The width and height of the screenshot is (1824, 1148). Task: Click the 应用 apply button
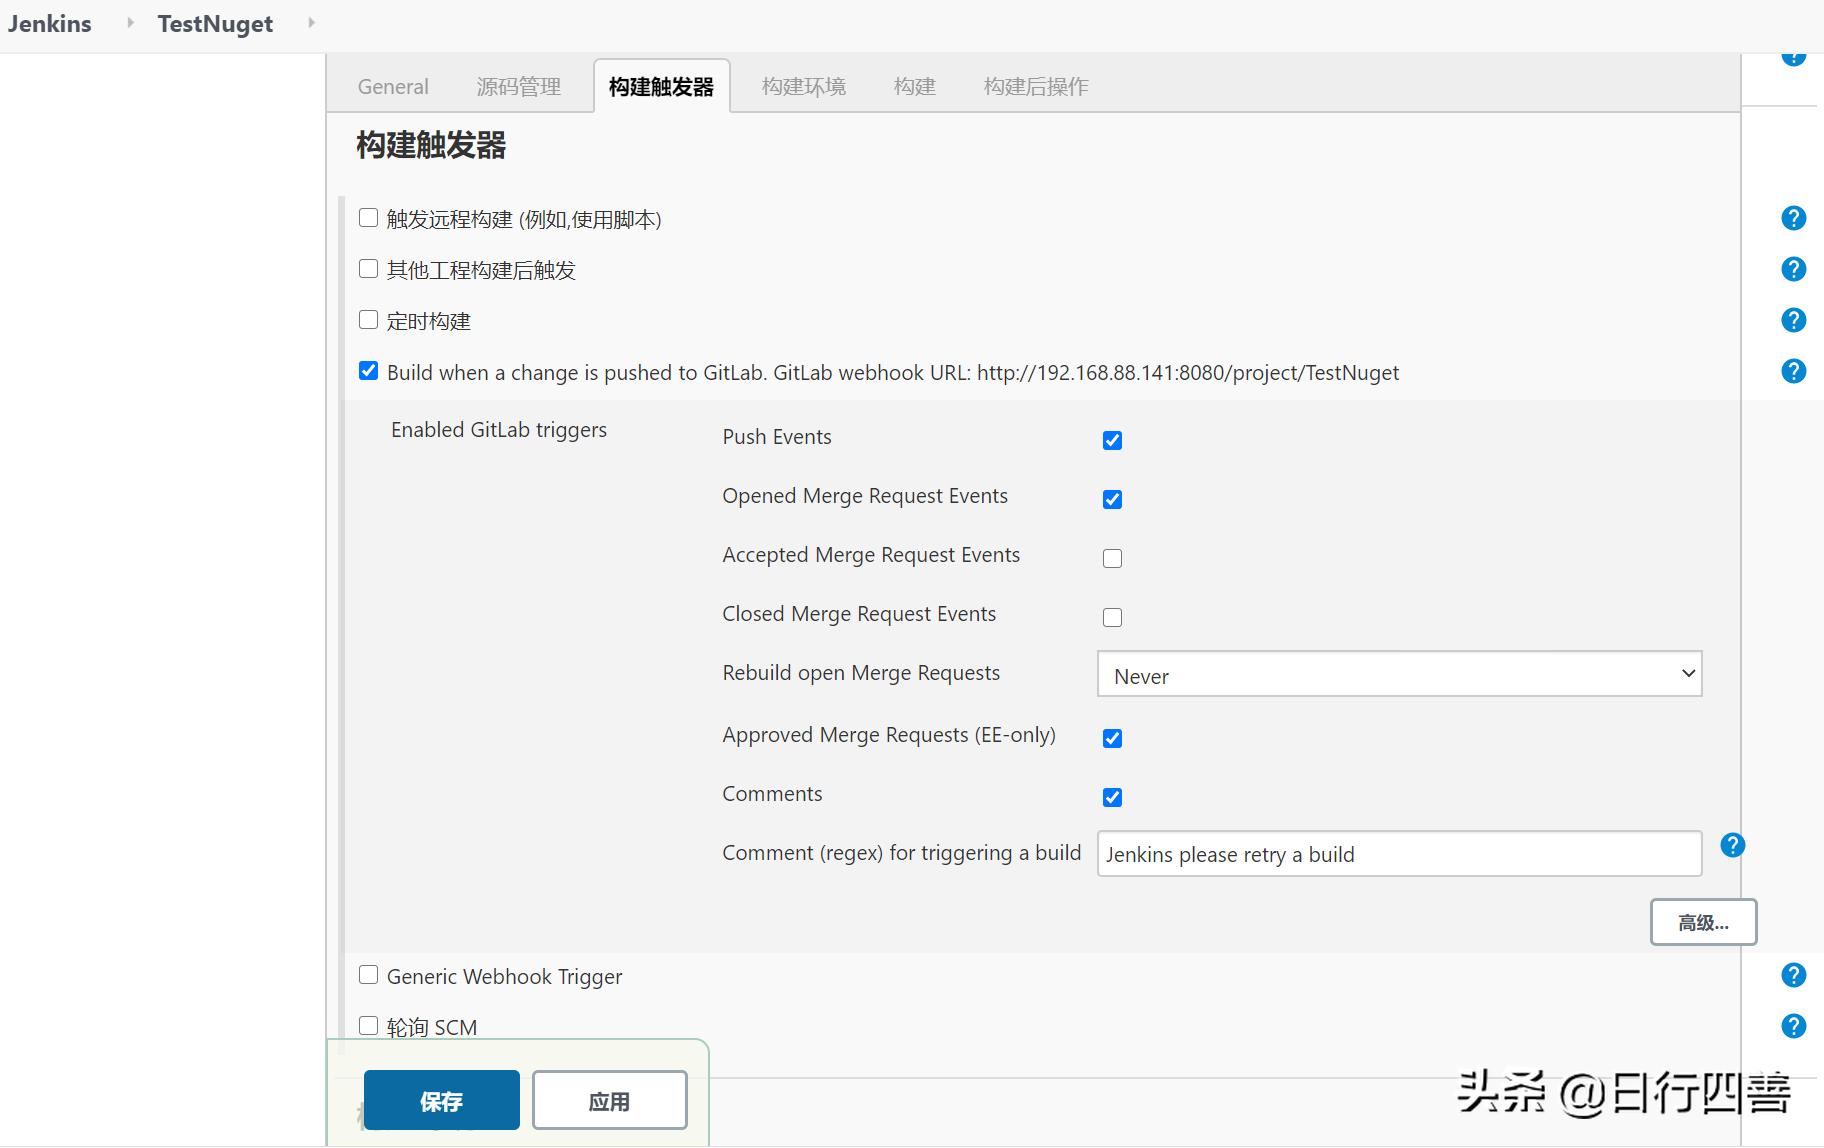[x=609, y=1100]
